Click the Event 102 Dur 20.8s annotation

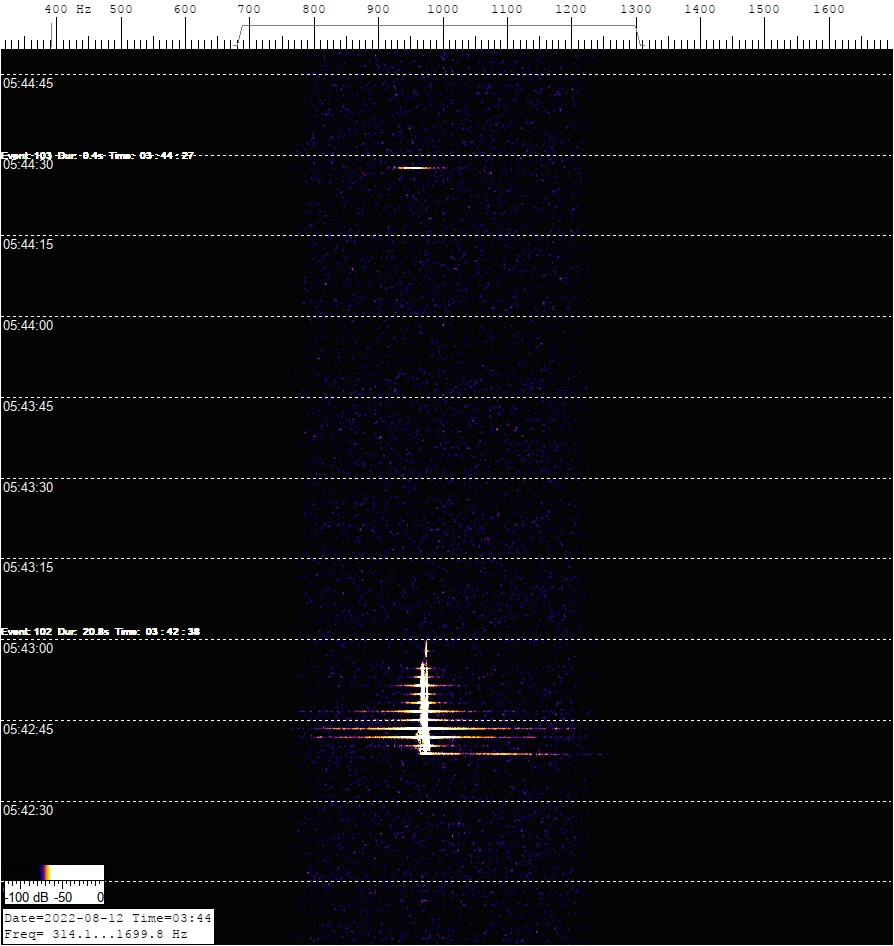tap(101, 631)
